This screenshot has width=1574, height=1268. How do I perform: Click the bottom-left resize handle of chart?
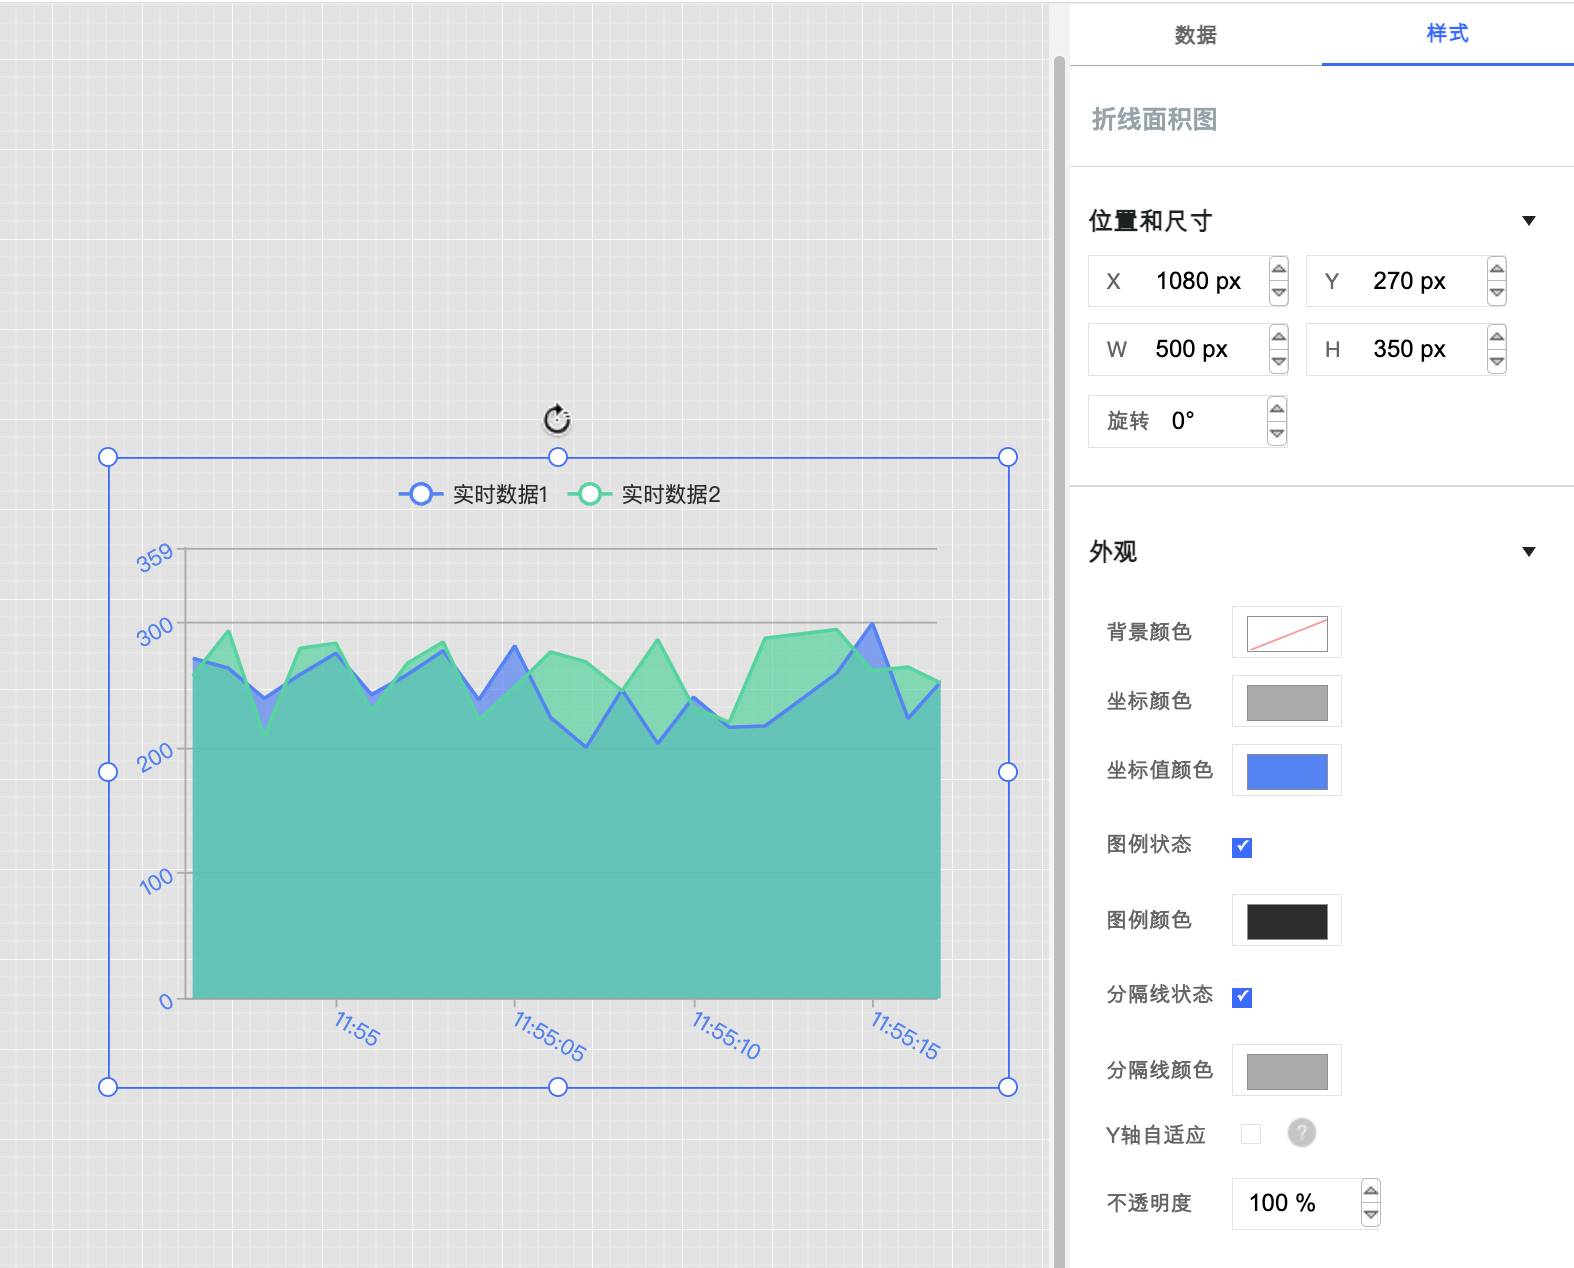pyautogui.click(x=108, y=1087)
